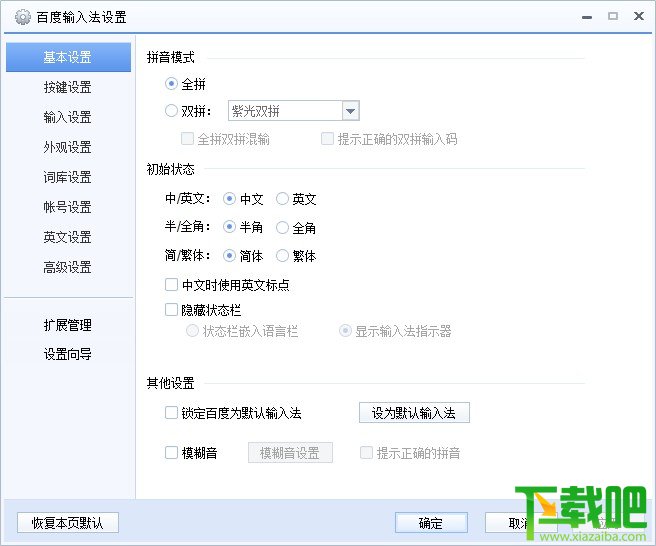656x546 pixels.
Task: Click the gear icon in the title bar
Action: 23,17
